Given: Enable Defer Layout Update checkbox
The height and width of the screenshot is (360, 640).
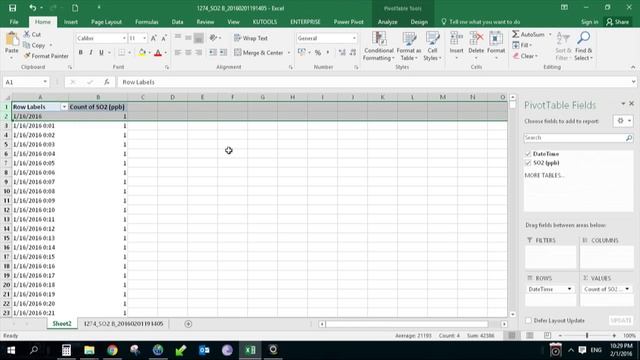Looking at the screenshot, I should (529, 320).
